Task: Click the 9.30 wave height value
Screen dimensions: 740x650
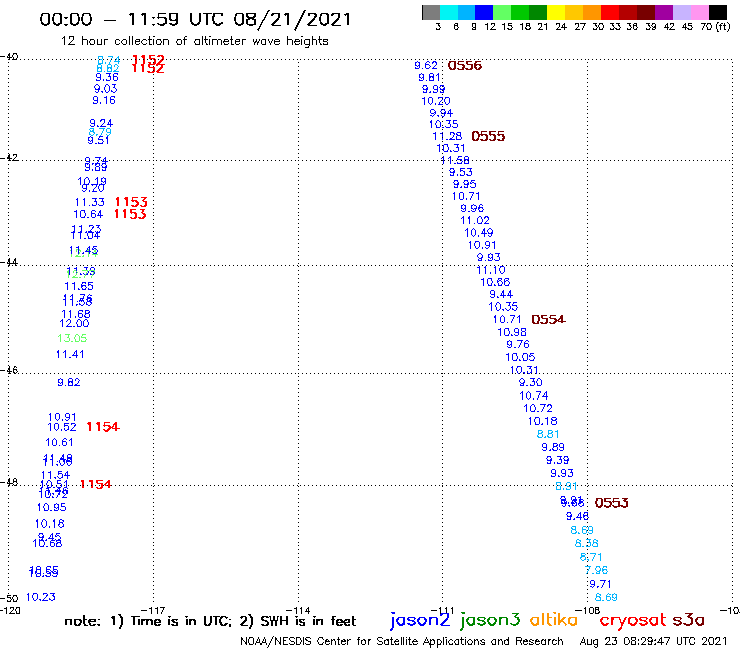Action: [530, 382]
